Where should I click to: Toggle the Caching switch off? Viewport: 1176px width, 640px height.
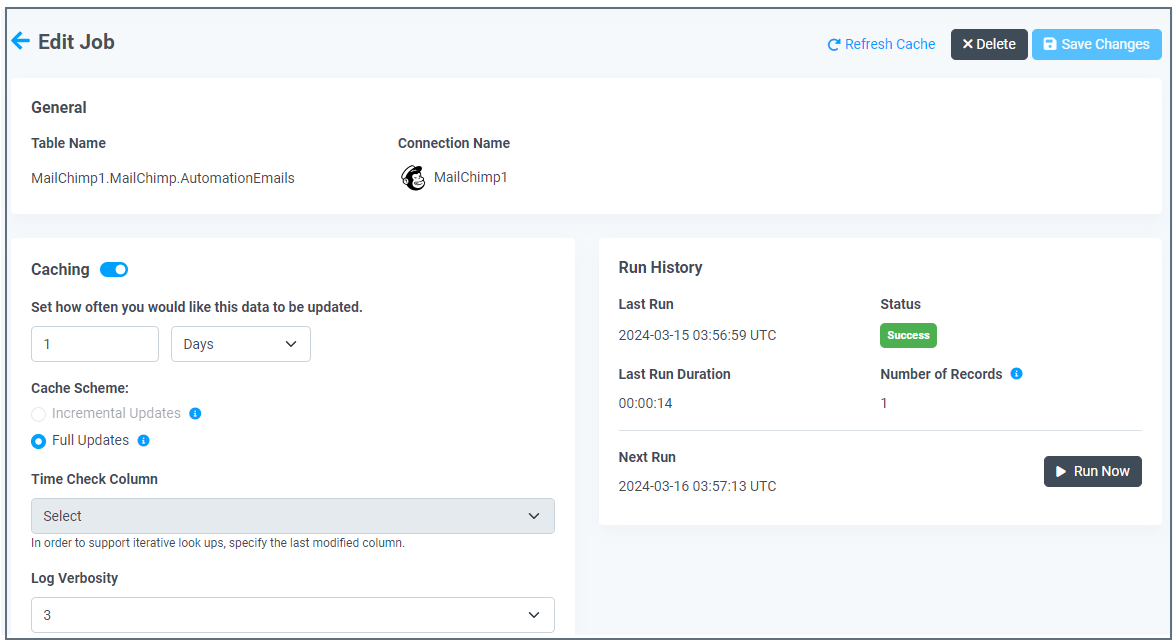[114, 269]
